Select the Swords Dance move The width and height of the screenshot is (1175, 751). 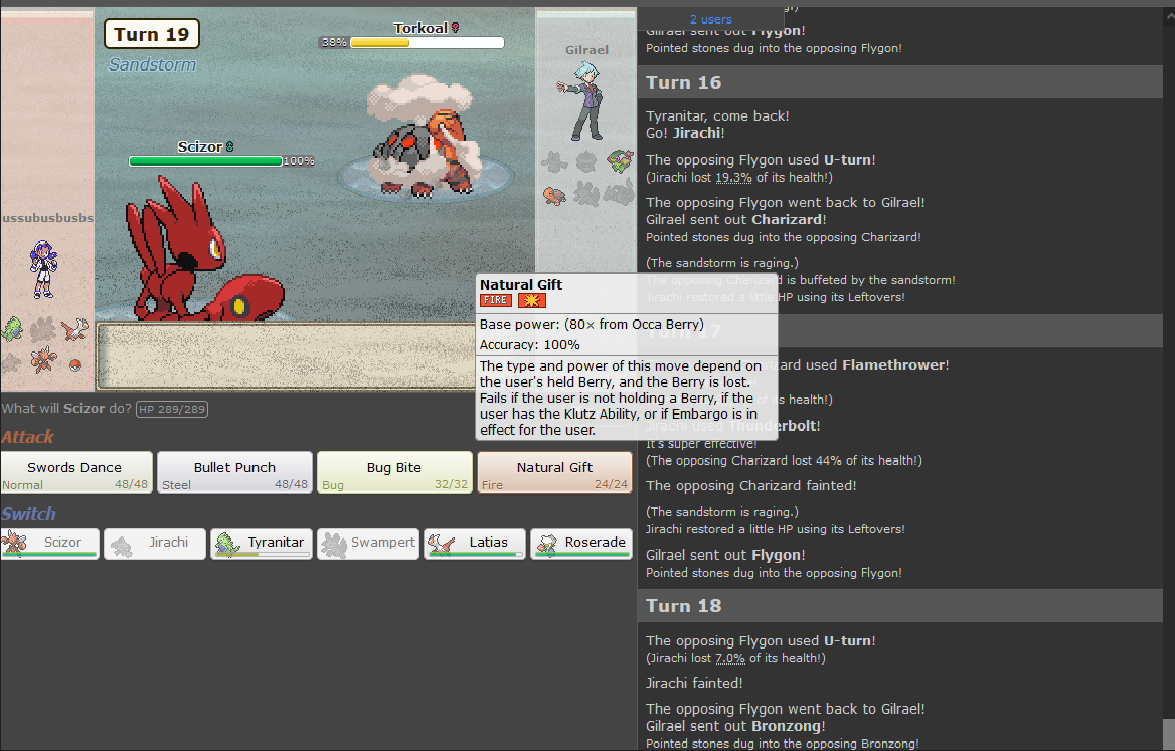[x=76, y=472]
